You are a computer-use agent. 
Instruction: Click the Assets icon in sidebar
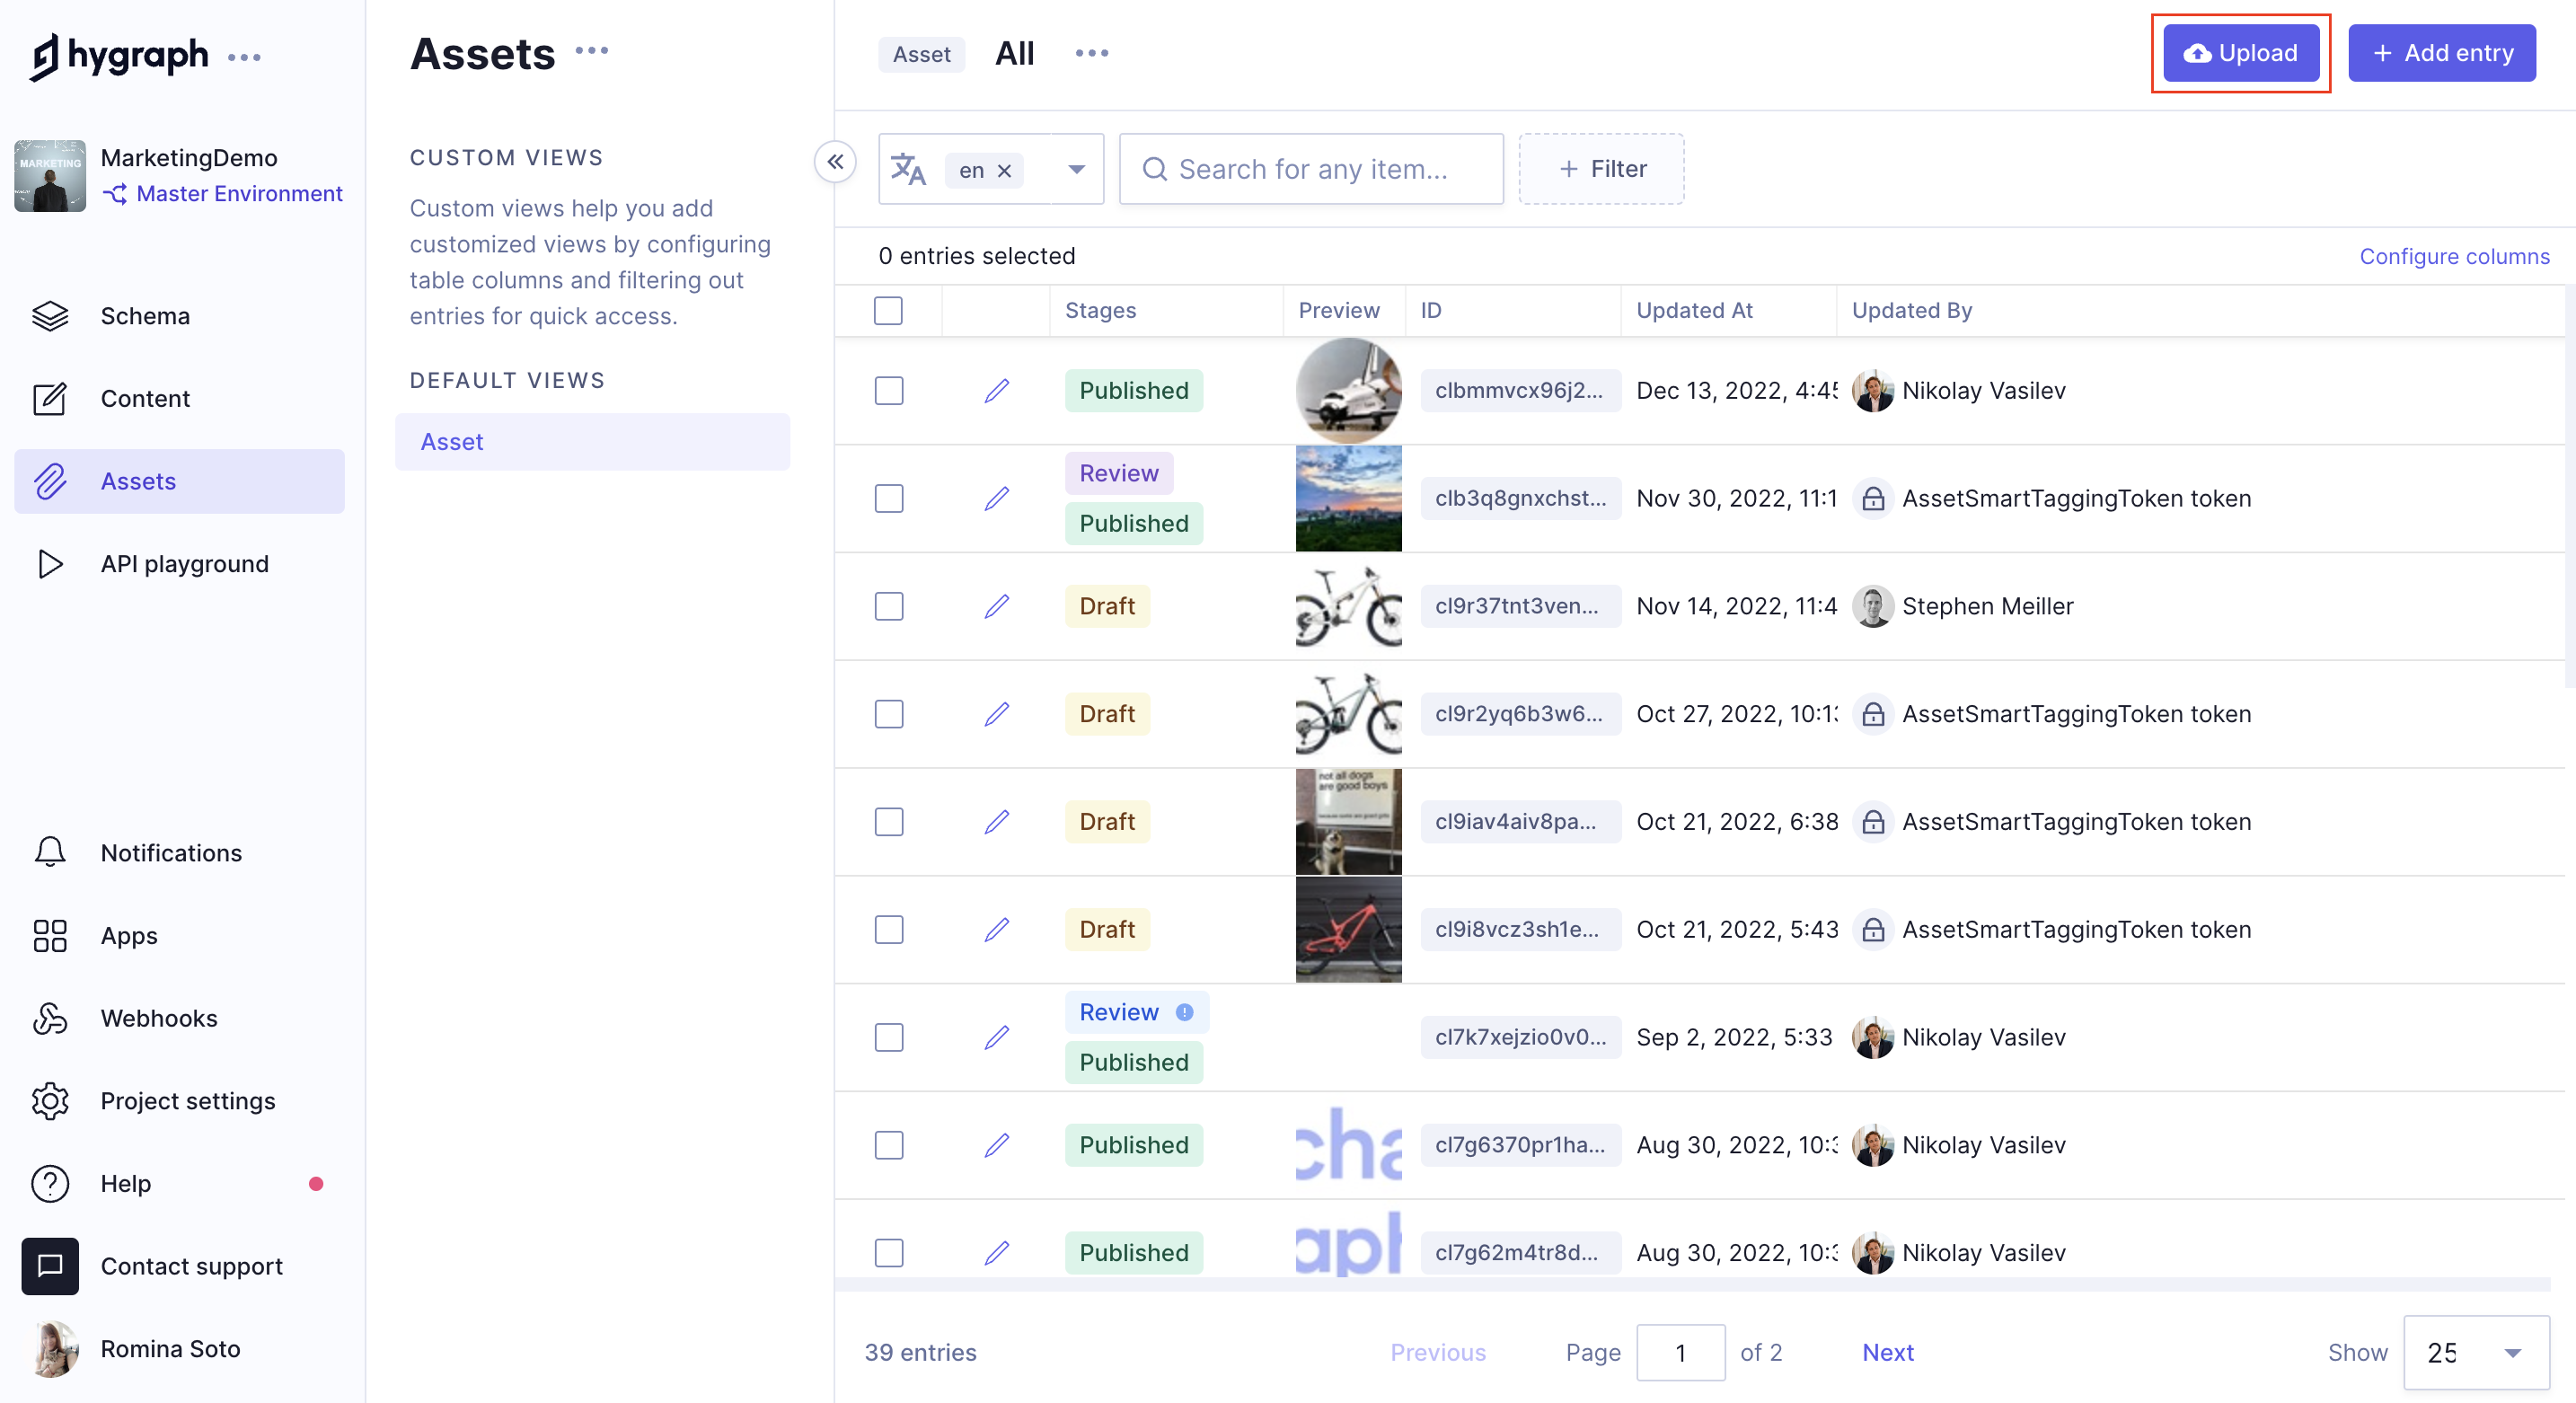(x=50, y=482)
